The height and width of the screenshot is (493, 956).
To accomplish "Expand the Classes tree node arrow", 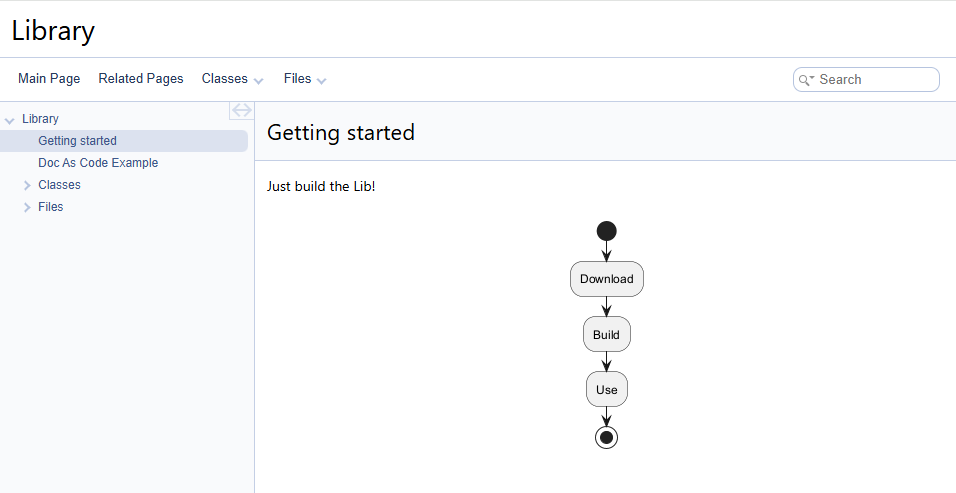I will 27,185.
